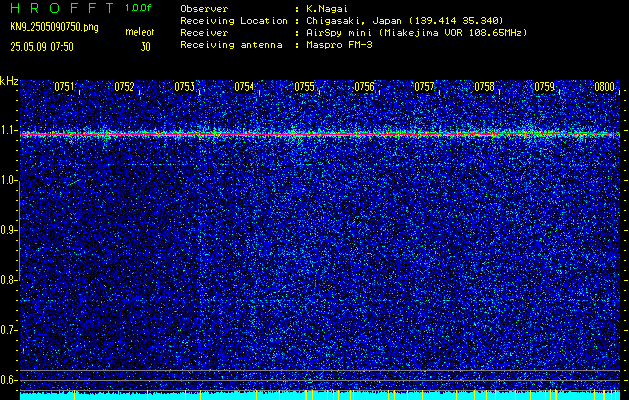Click the meteor count value 30

click(x=145, y=47)
